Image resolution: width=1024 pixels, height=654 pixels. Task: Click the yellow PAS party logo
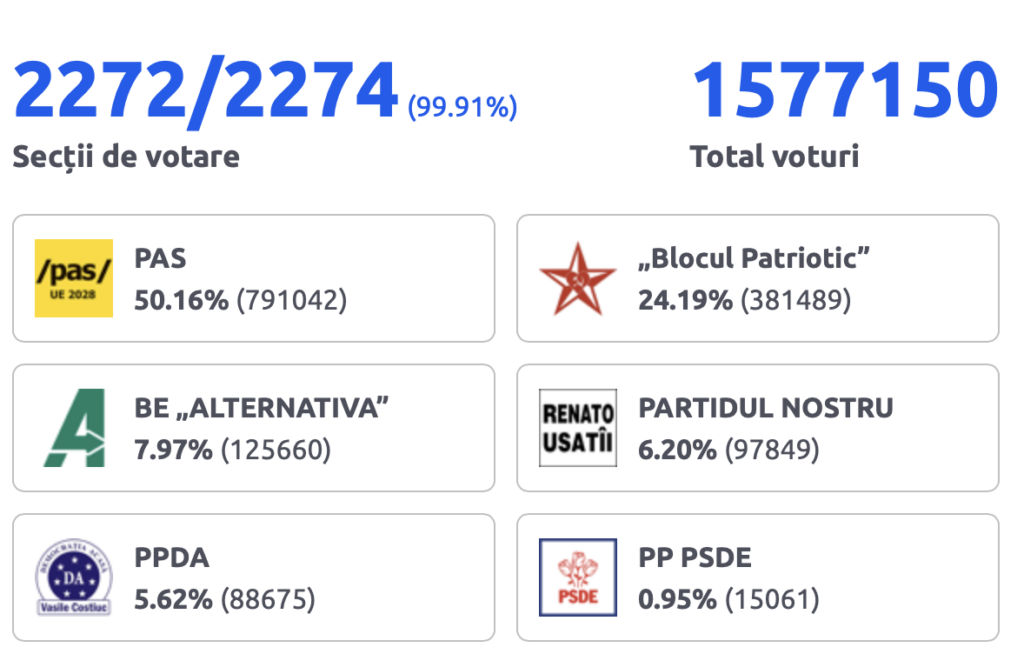(x=74, y=278)
